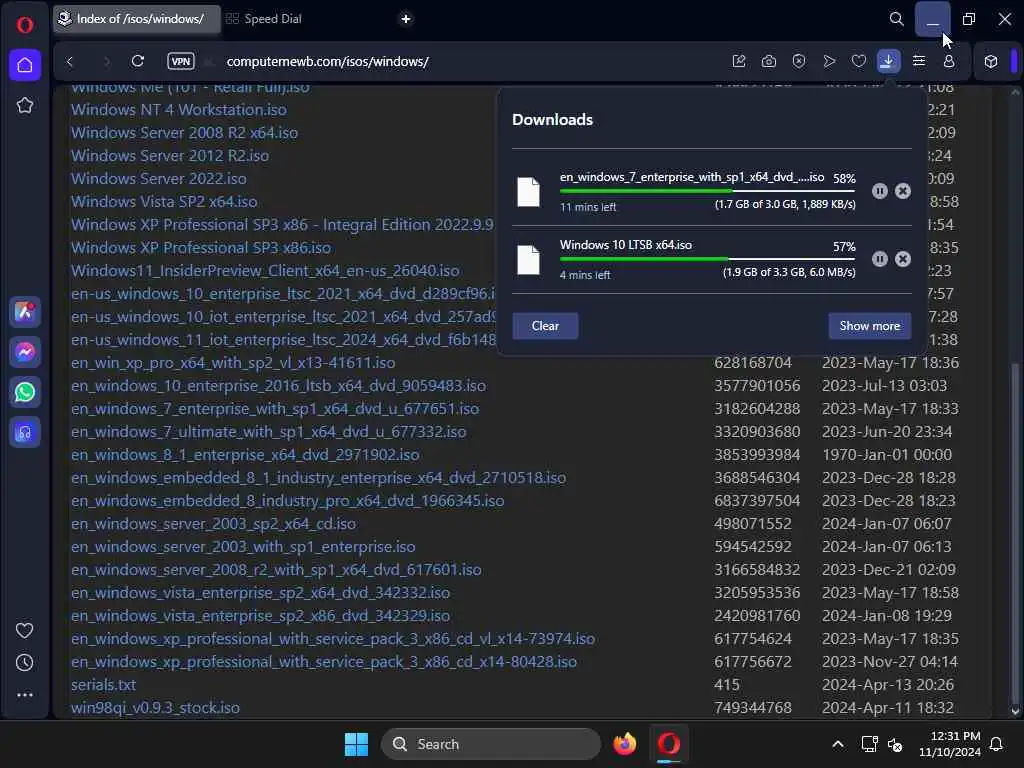This screenshot has height=768, width=1024.
Task: Open Windows NT 4 Workstation.iso link
Action: click(178, 109)
